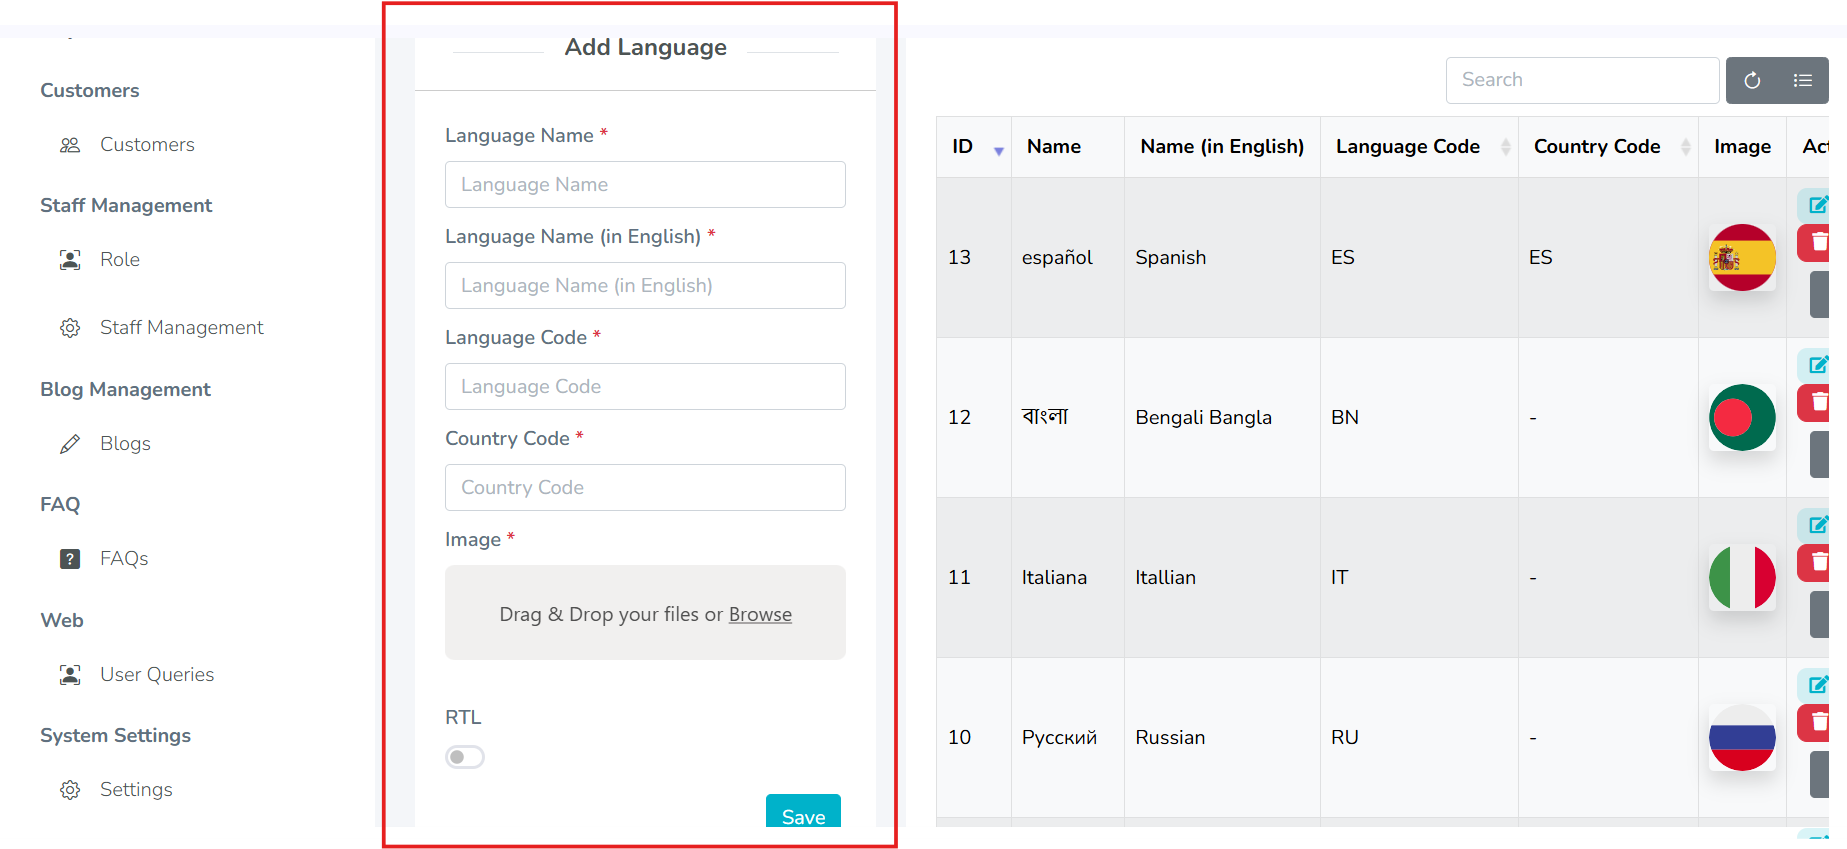Focus the Language Name input field

pos(645,185)
